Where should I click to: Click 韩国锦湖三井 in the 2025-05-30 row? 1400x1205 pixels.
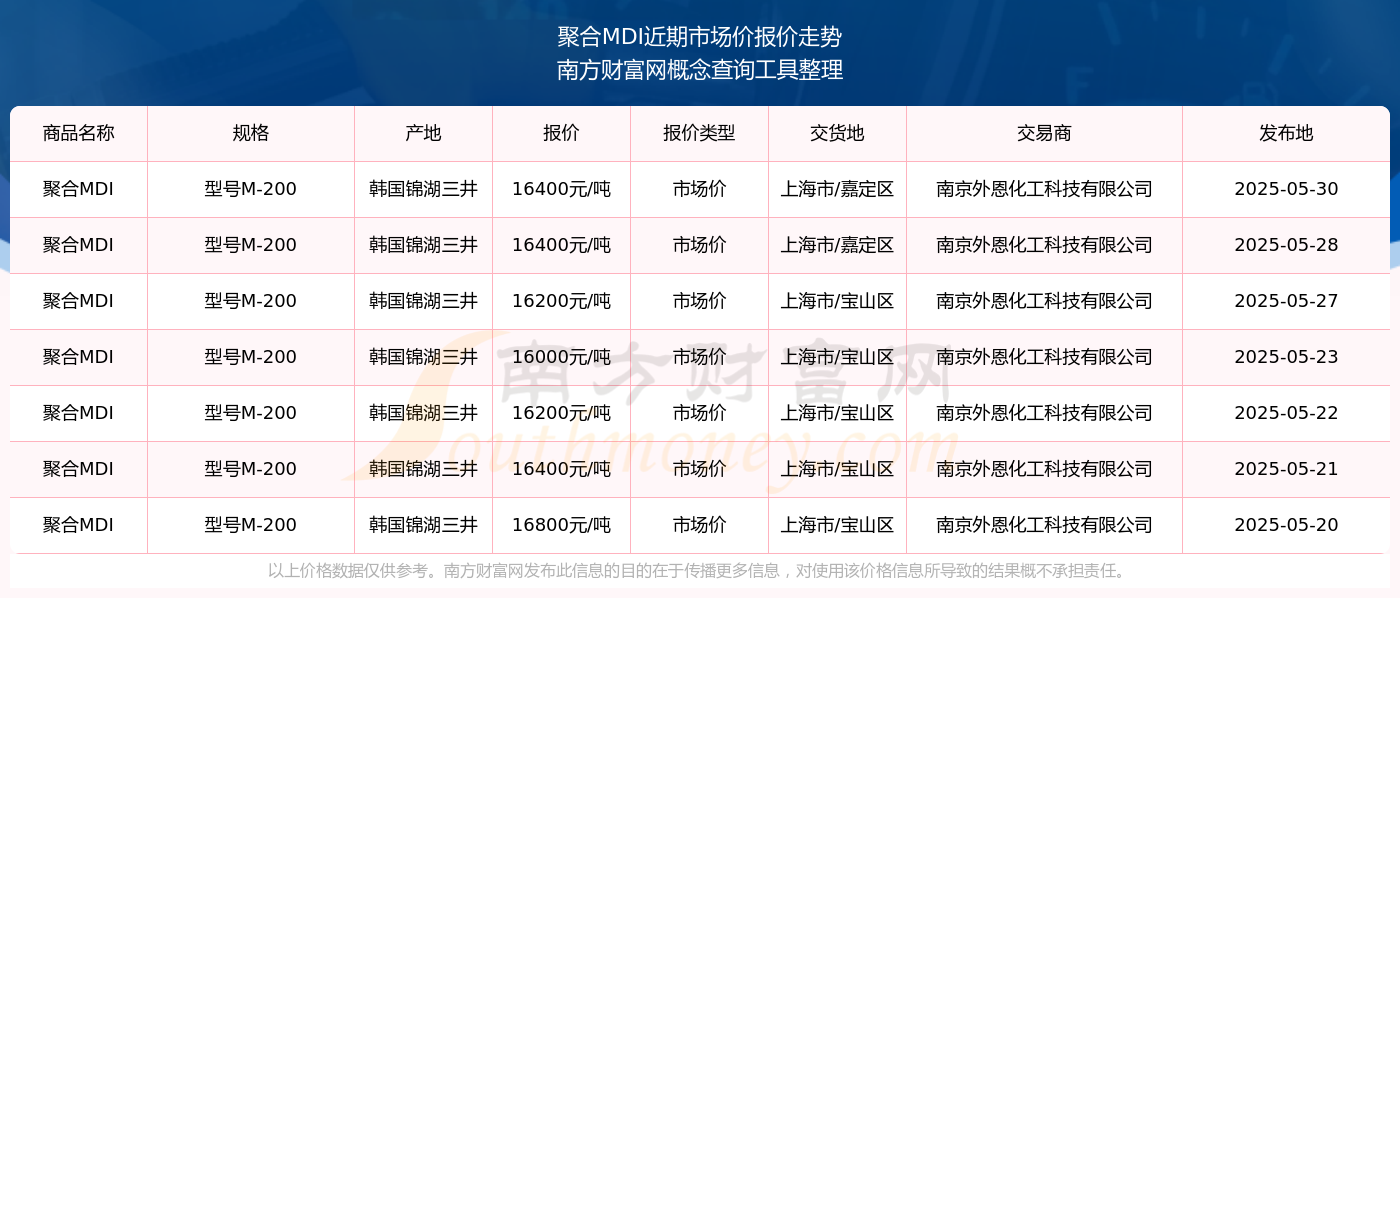pos(424,189)
